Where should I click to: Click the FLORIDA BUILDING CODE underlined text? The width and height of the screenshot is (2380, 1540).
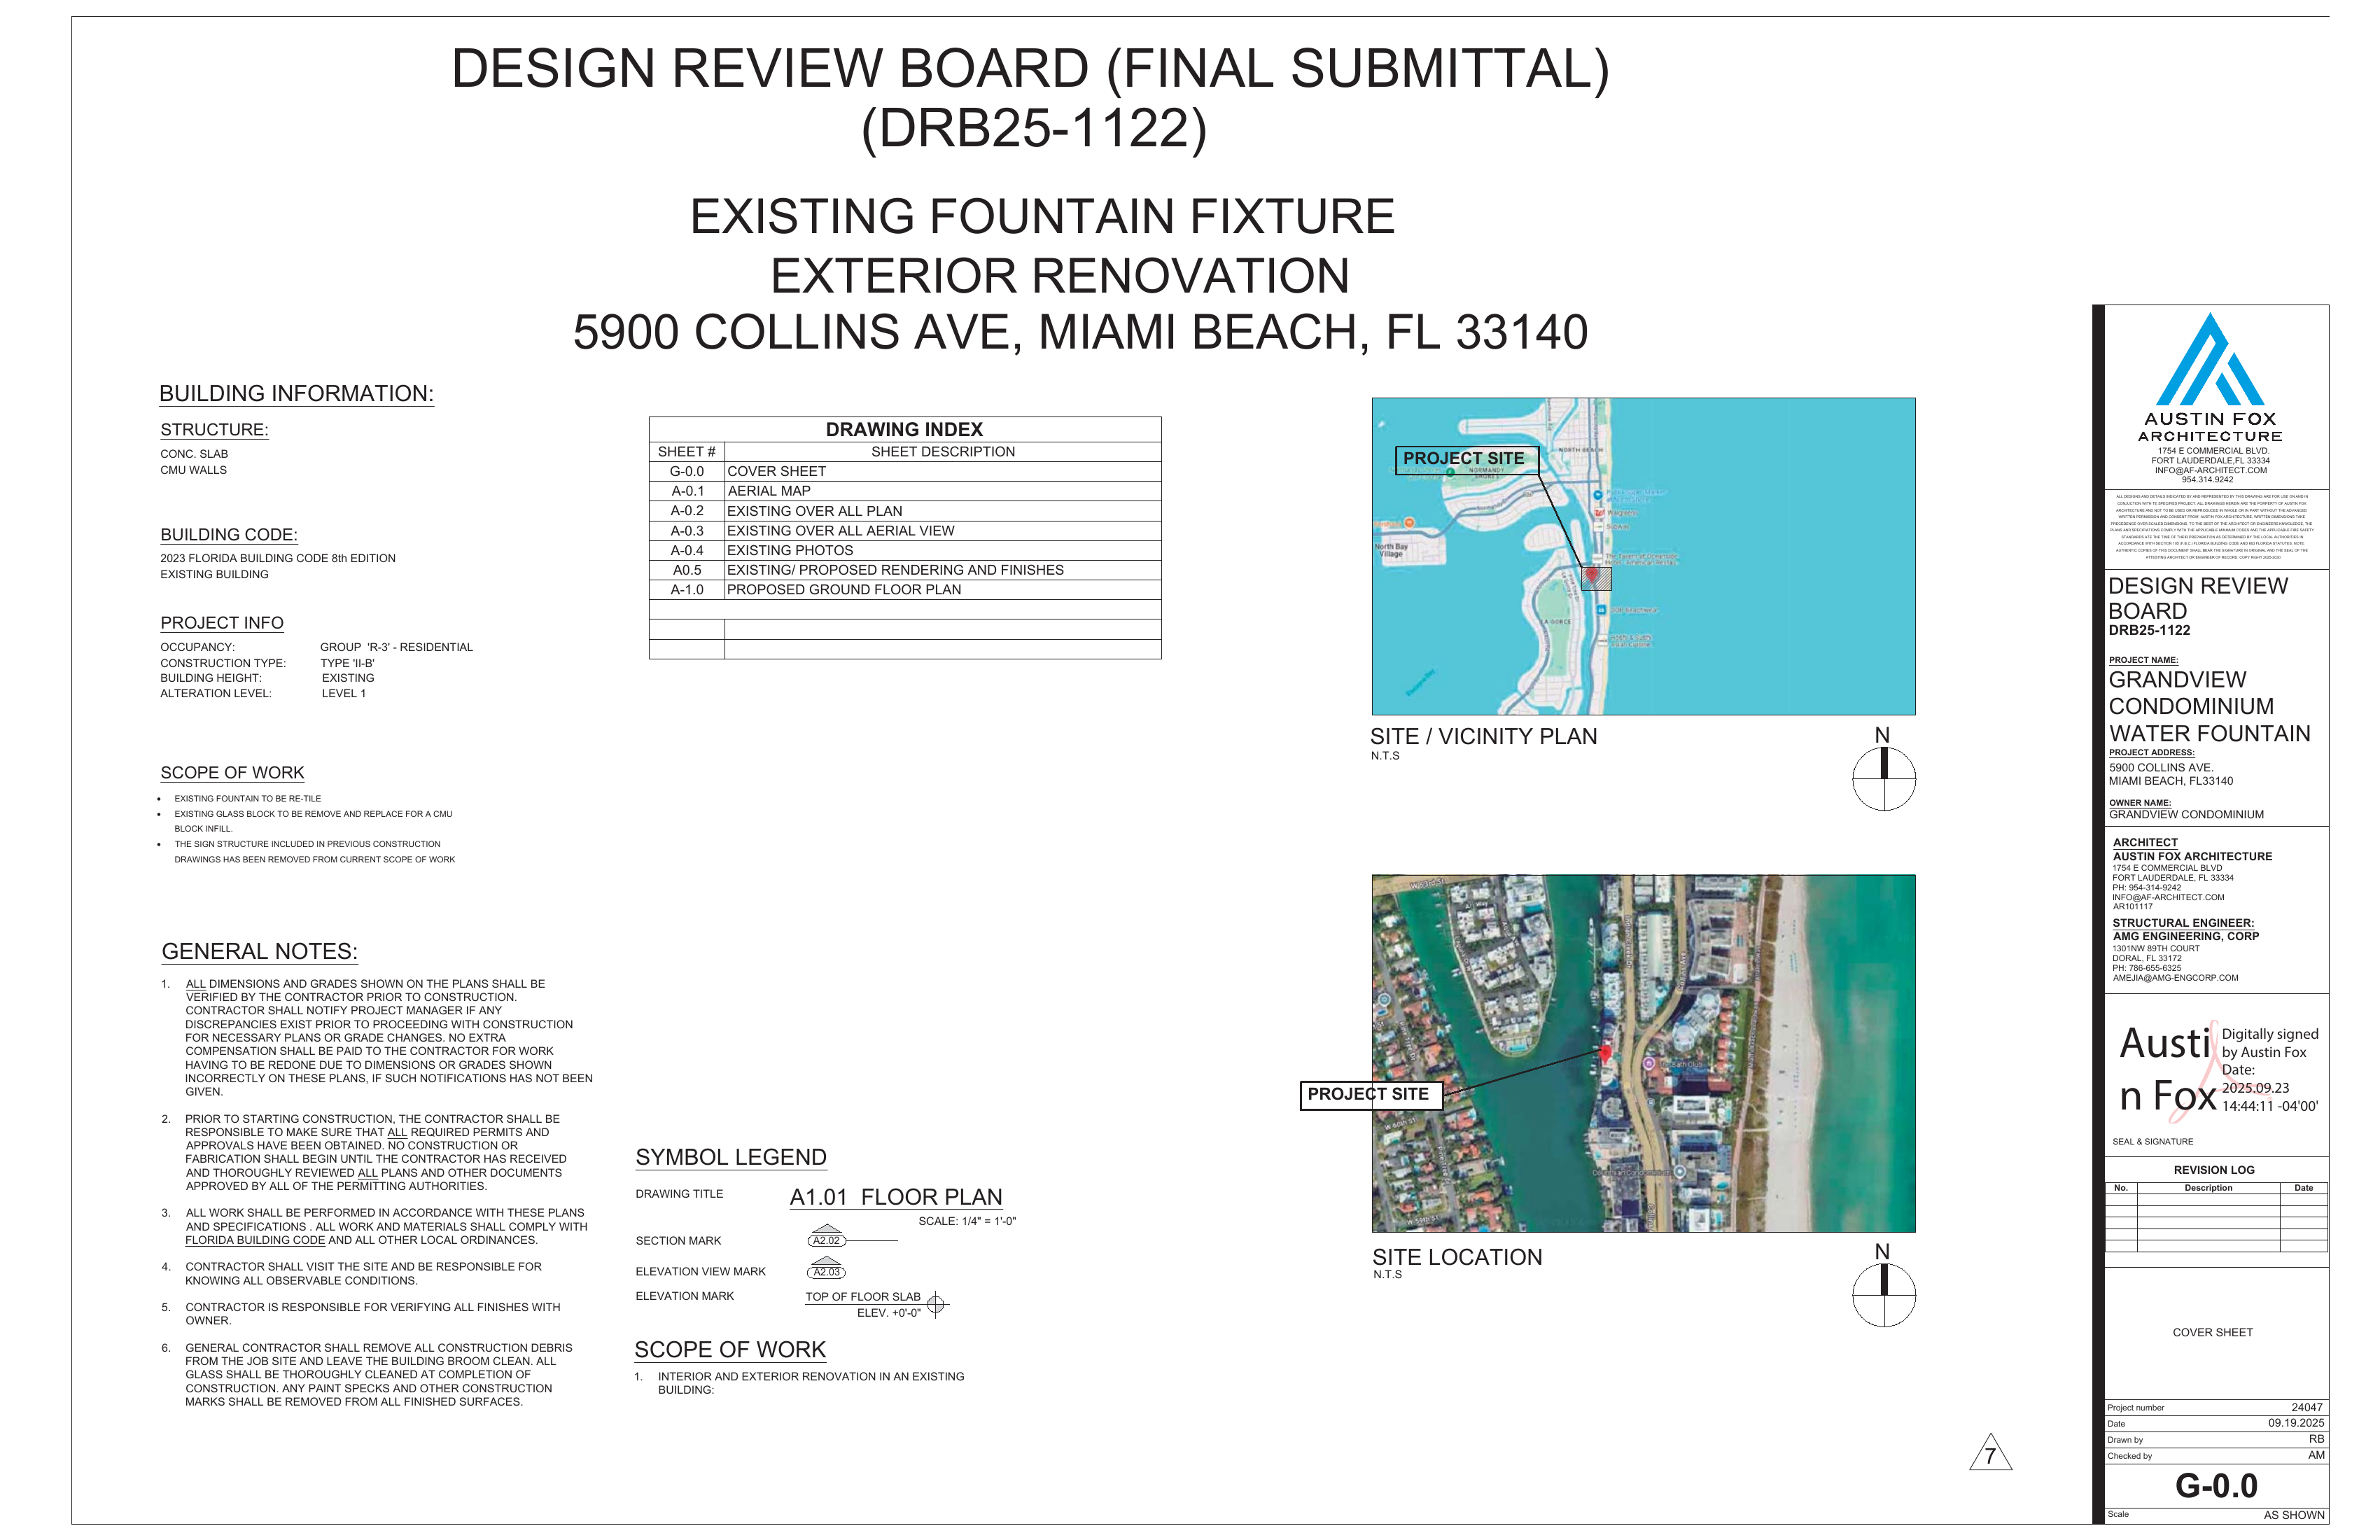pos(255,1240)
